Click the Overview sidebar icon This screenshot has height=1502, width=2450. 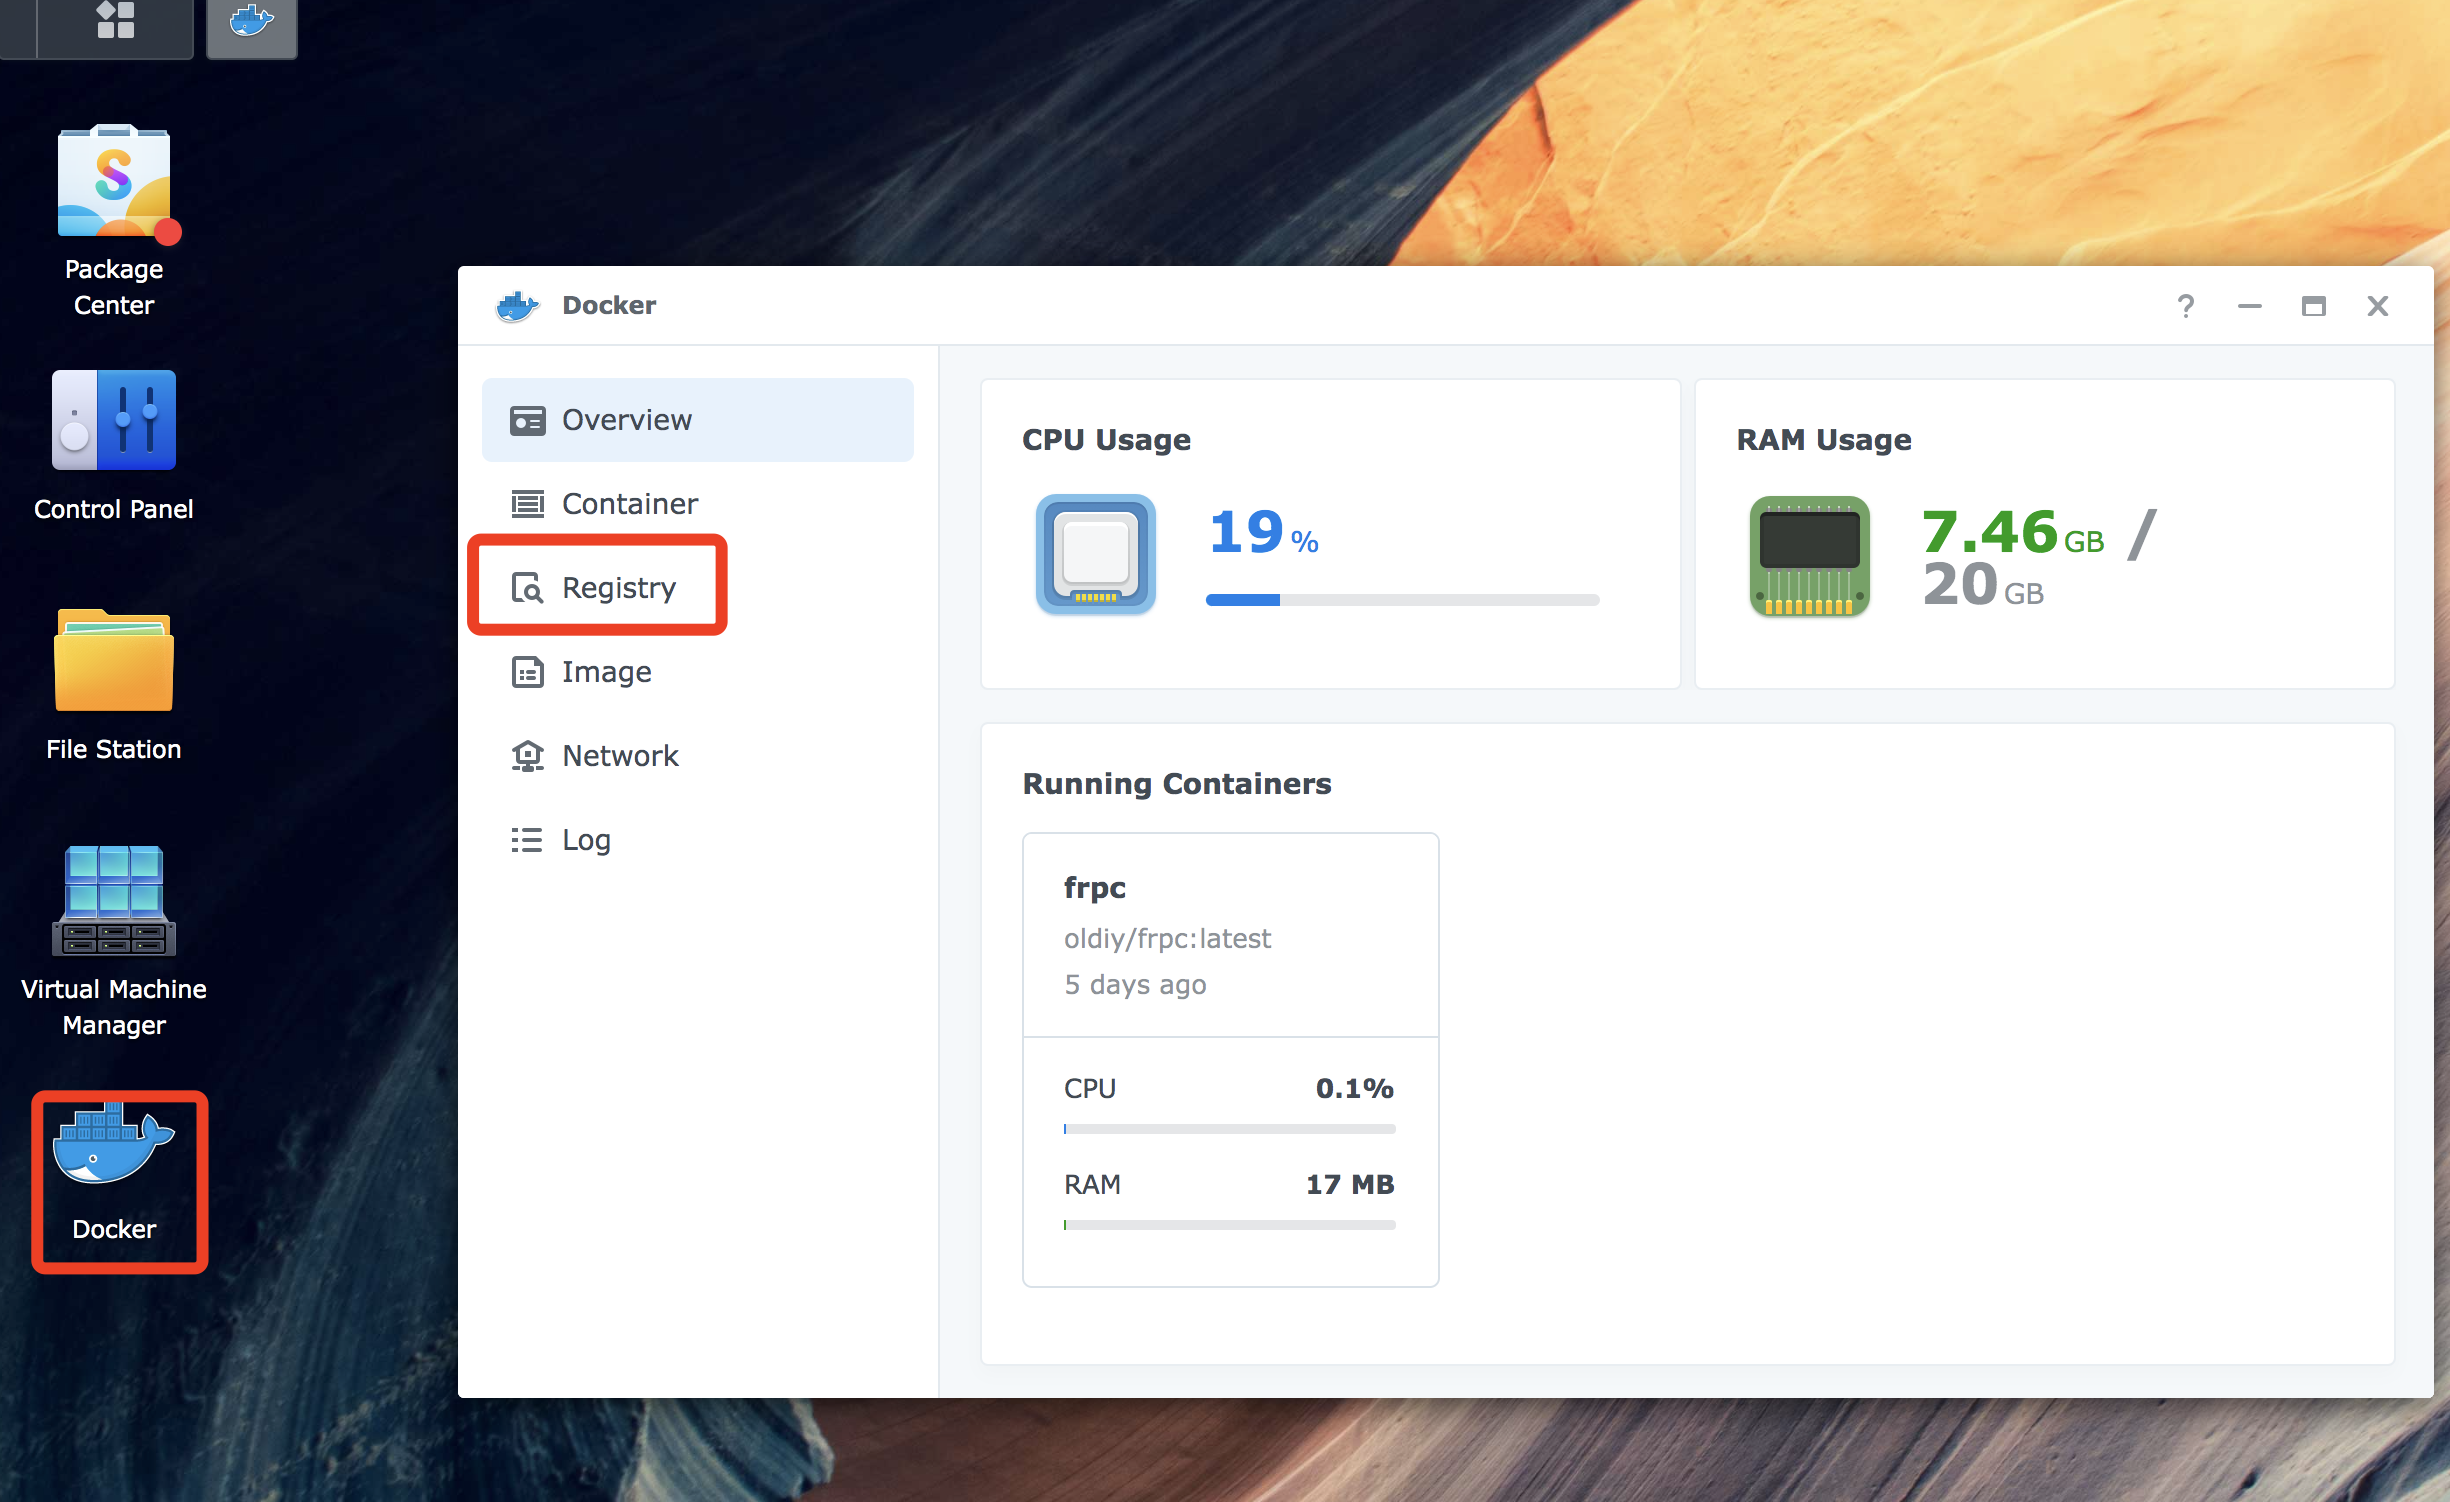point(527,421)
